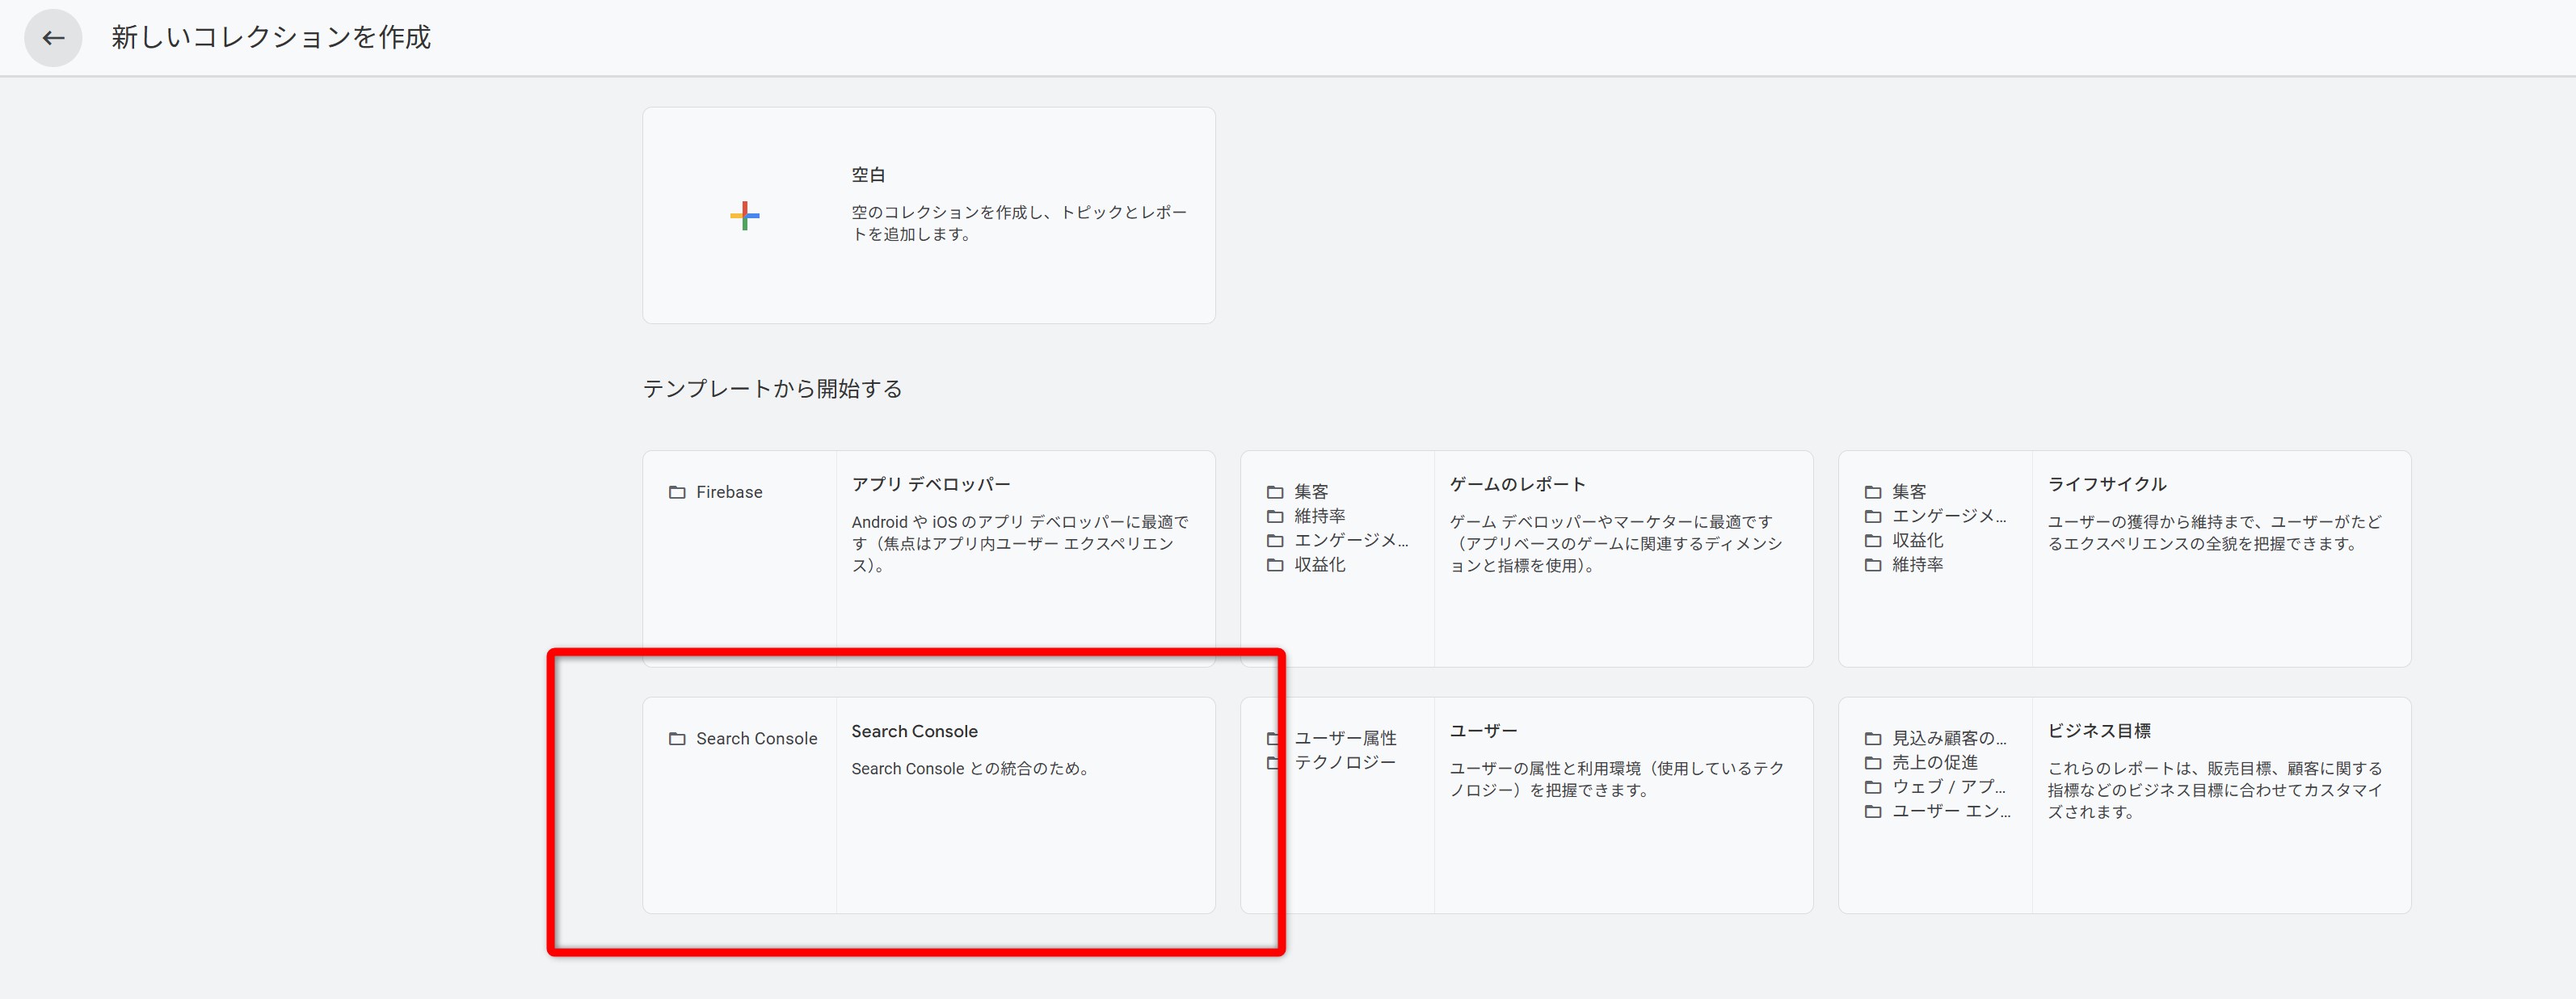The width and height of the screenshot is (2576, 999).
Task: Click the 見込み顧客の... folder icon
Action: pyautogui.click(x=1872, y=739)
